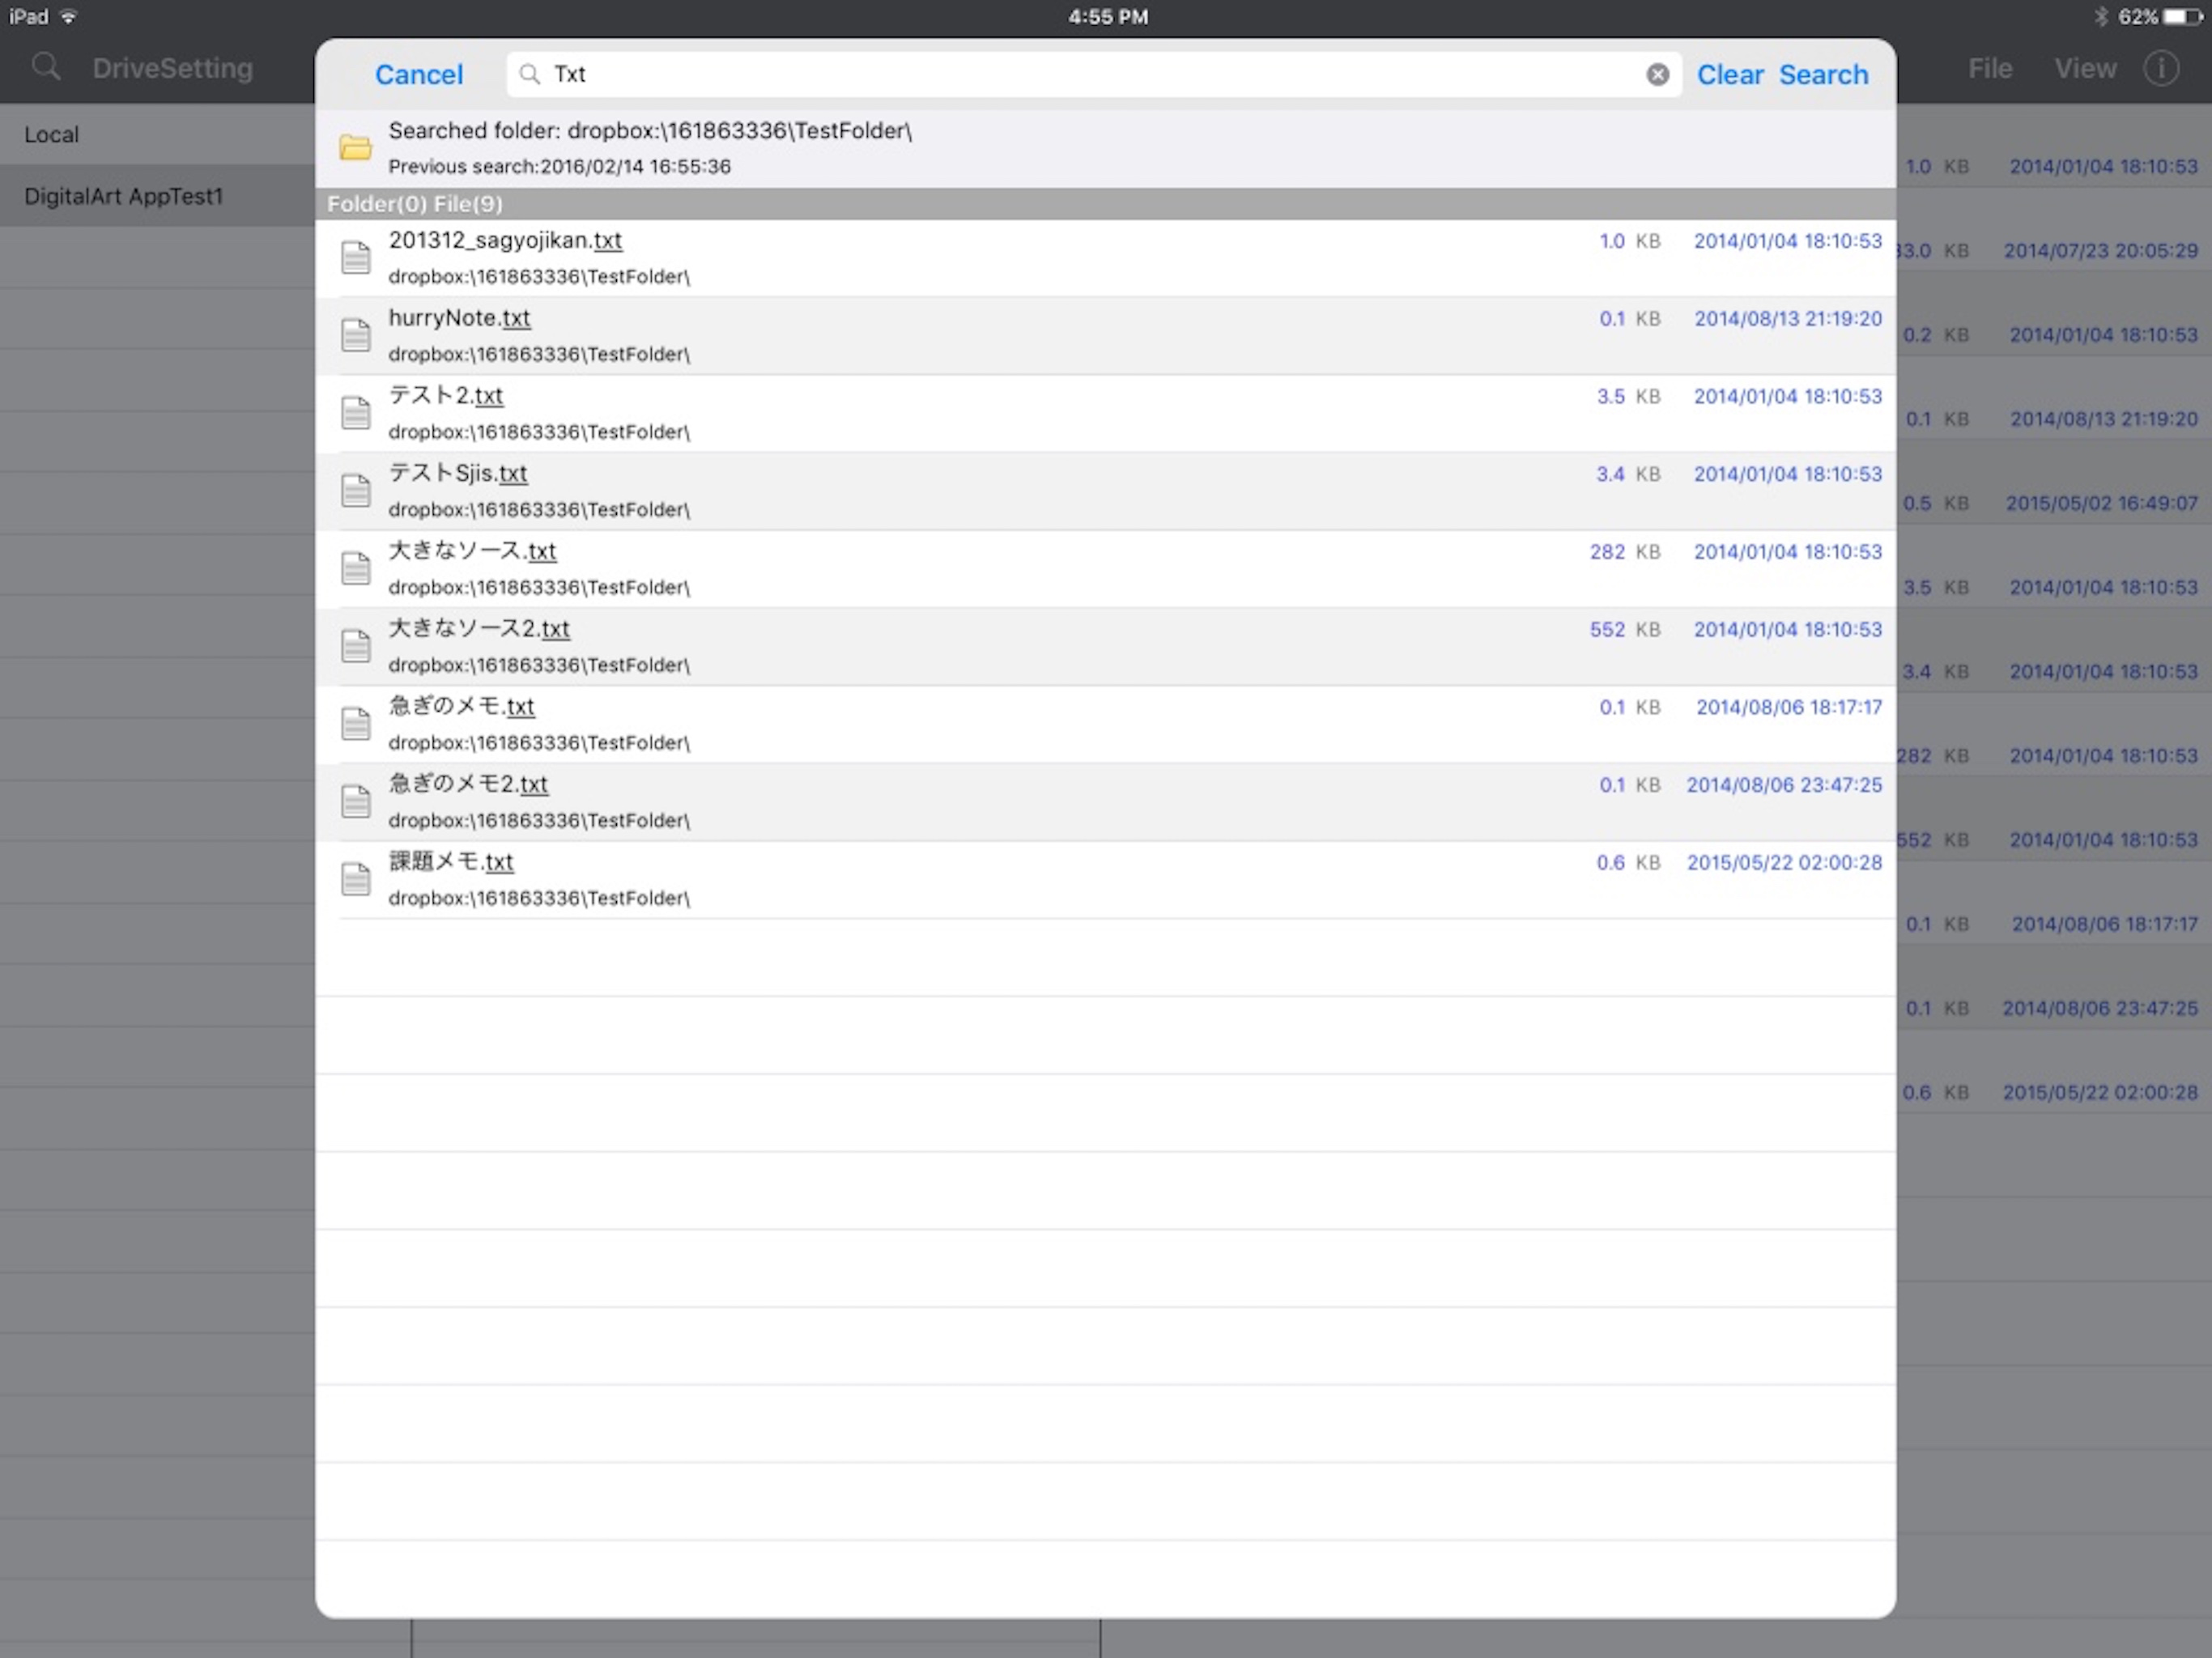Click background date 2015/05/02 16:49:07
This screenshot has width=2212, height=1658.
click(x=2101, y=503)
